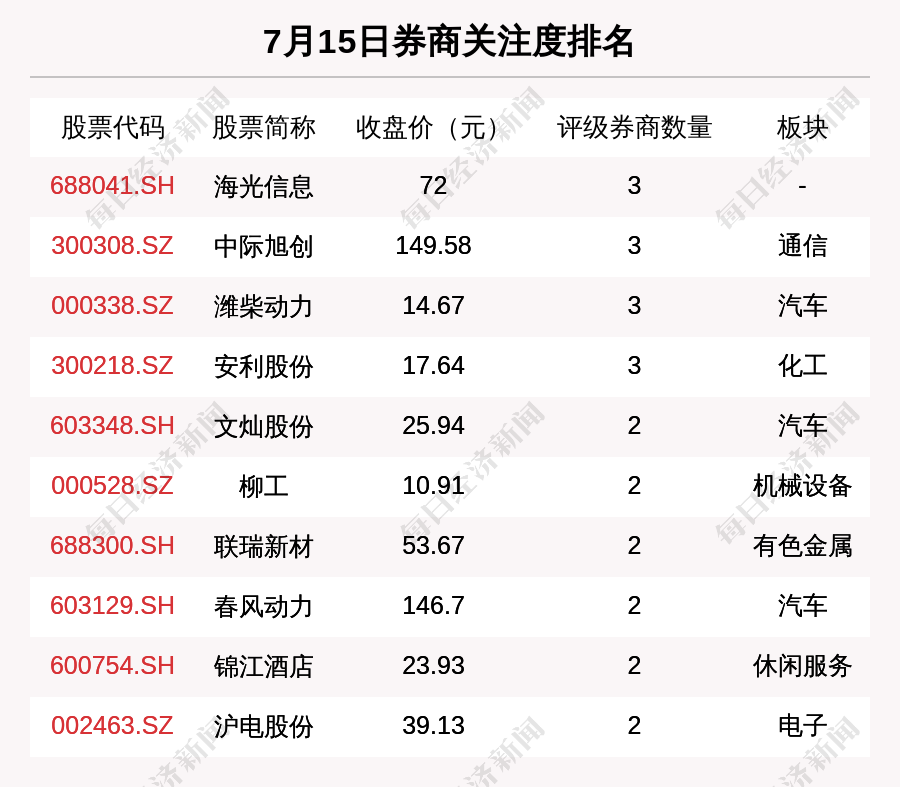Select stock name 中际旭创

[263, 247]
